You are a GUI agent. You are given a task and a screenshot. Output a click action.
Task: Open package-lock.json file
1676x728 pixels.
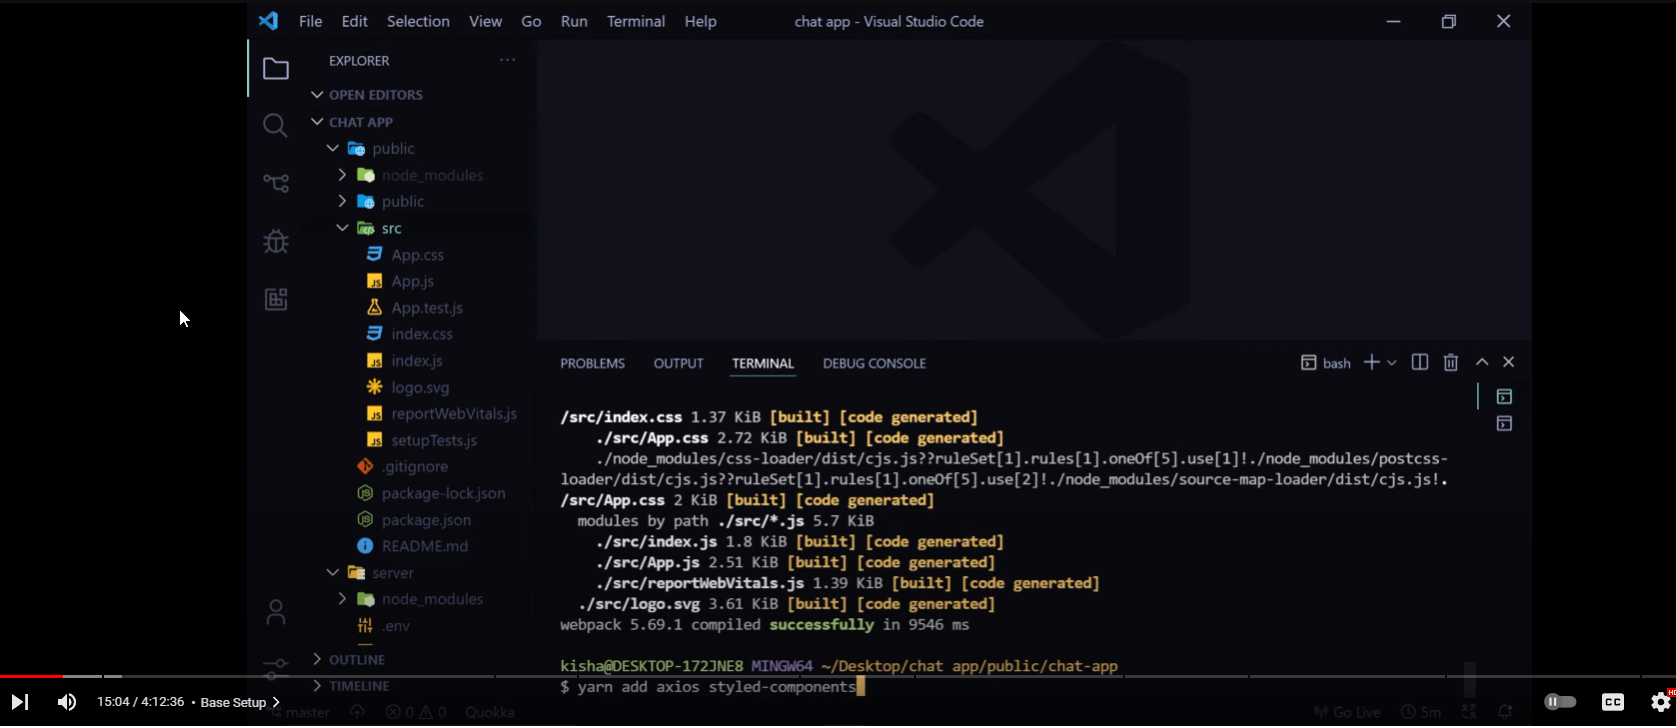pos(443,493)
